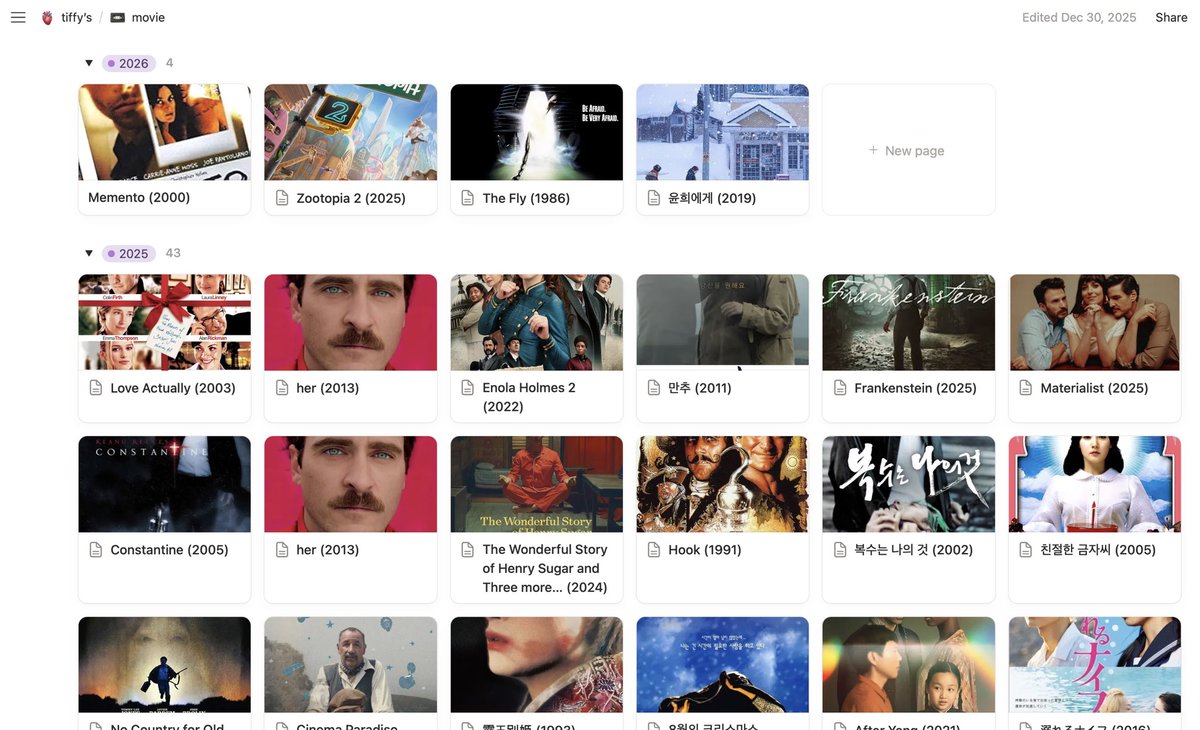This screenshot has height=730, width=1200.
Task: Open the Hook poster thumbnail
Action: 723,484
